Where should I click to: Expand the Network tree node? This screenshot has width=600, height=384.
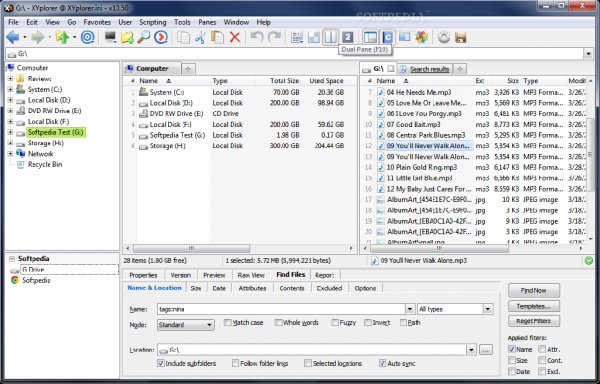point(10,154)
